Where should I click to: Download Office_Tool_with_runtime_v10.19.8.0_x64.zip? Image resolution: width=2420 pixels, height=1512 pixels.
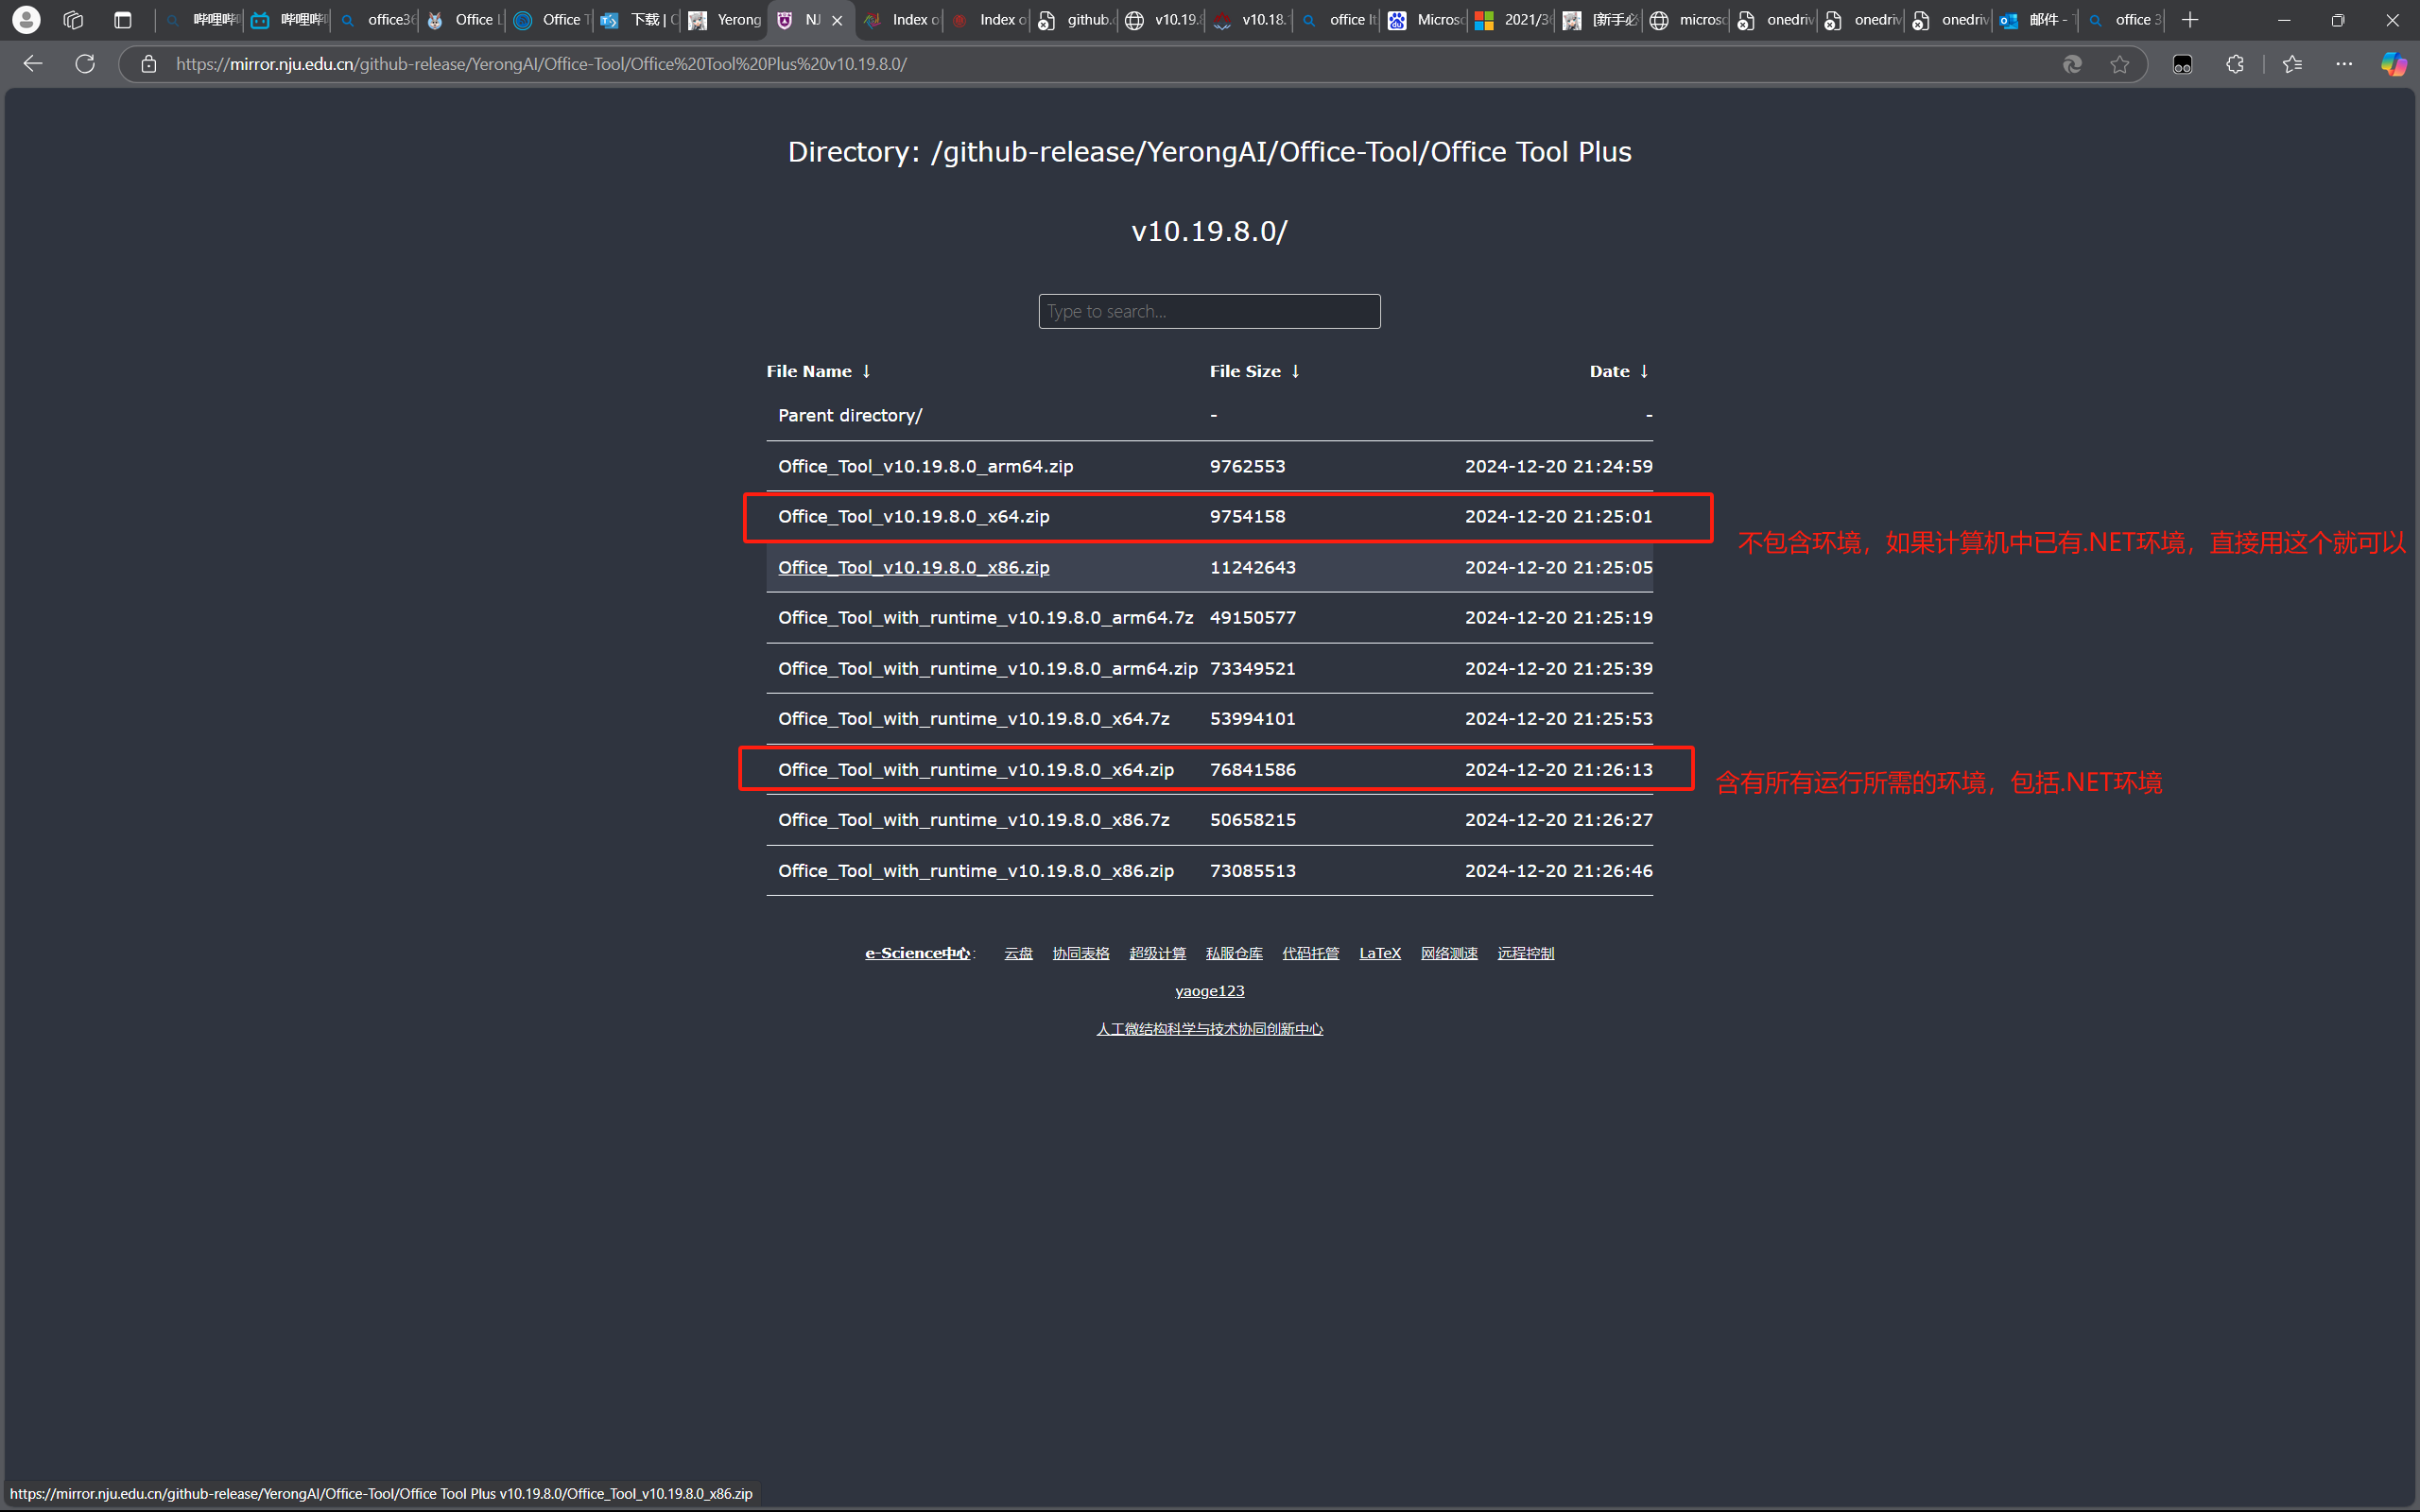(x=975, y=770)
